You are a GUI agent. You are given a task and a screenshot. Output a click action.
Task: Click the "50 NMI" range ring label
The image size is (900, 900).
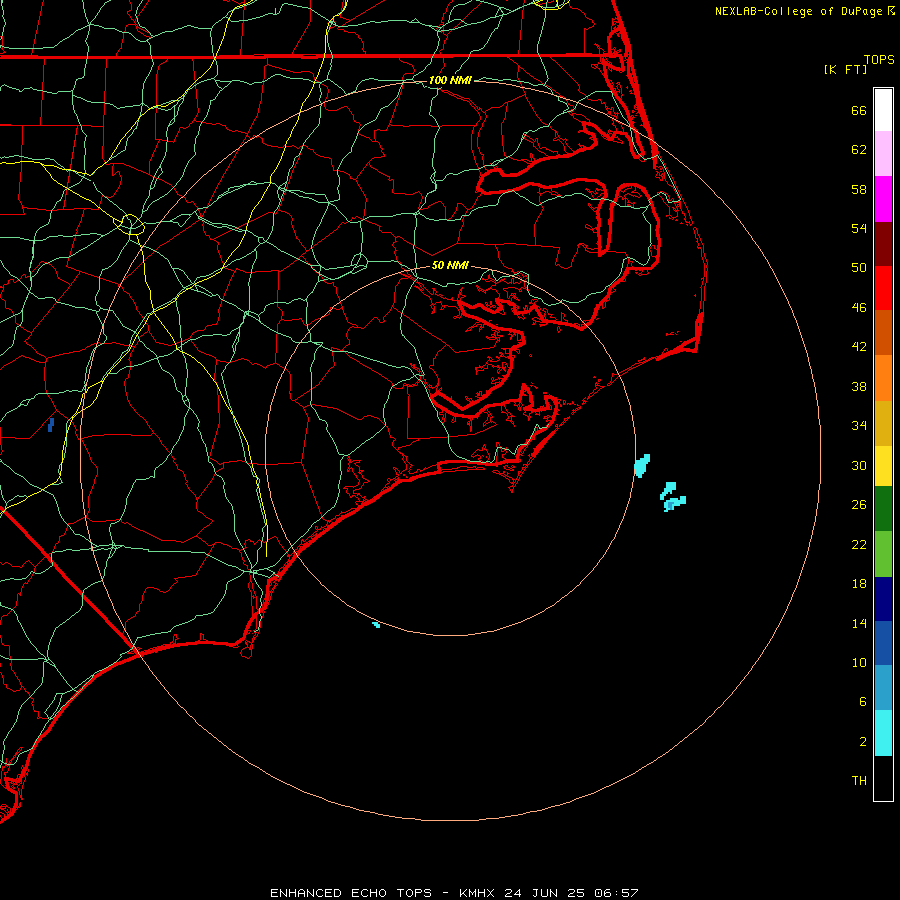[x=450, y=265]
